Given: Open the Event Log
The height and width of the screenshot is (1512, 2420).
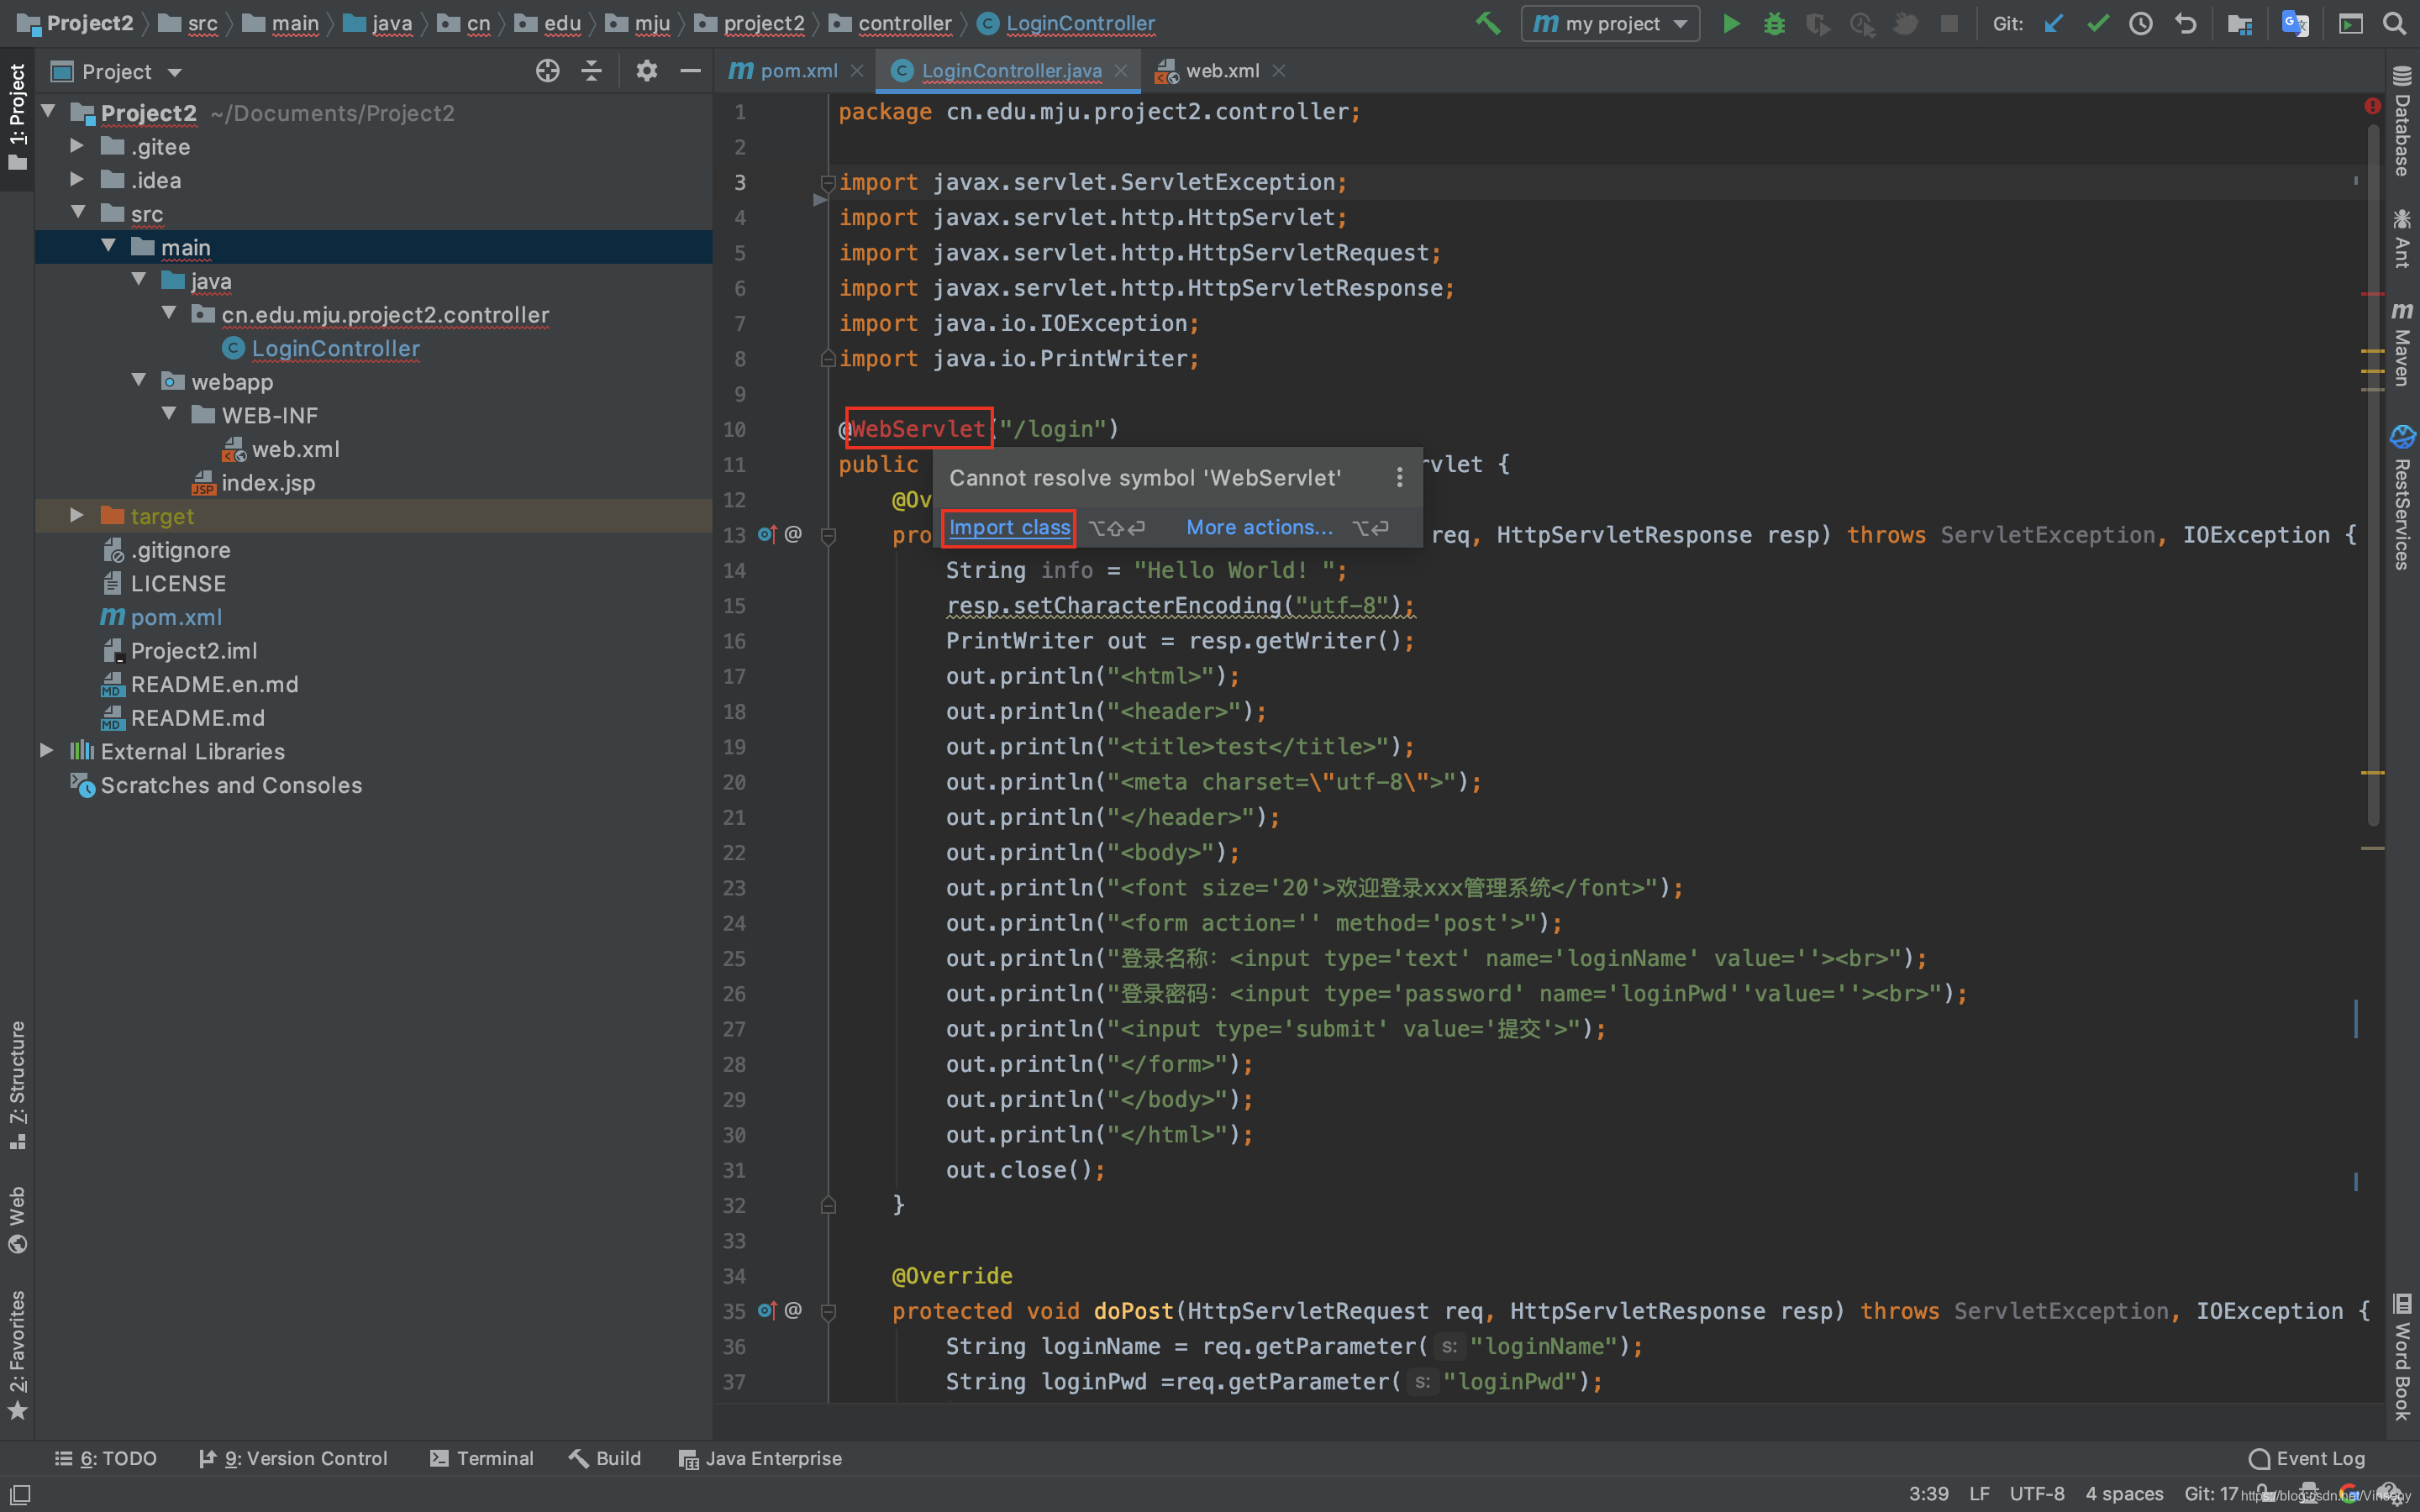Looking at the screenshot, I should (x=2306, y=1458).
